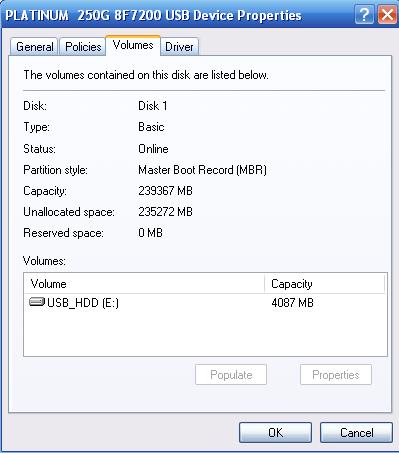
Task: Click the Volume column header
Action: (145, 284)
